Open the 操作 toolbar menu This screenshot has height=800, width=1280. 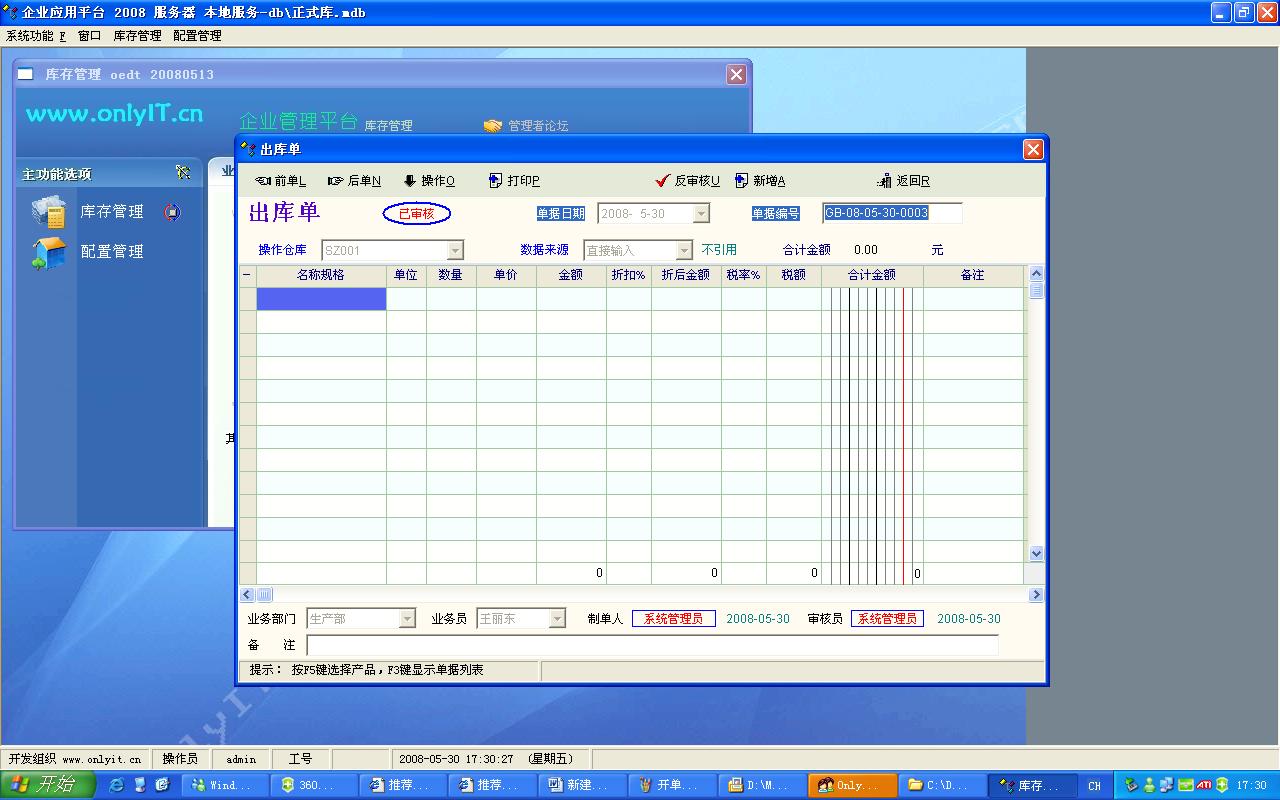(429, 181)
